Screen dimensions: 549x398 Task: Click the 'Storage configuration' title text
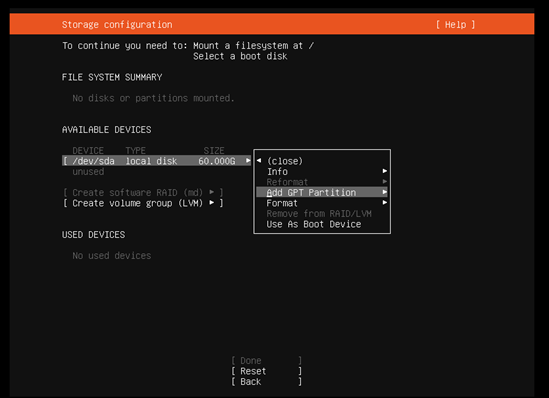117,25
